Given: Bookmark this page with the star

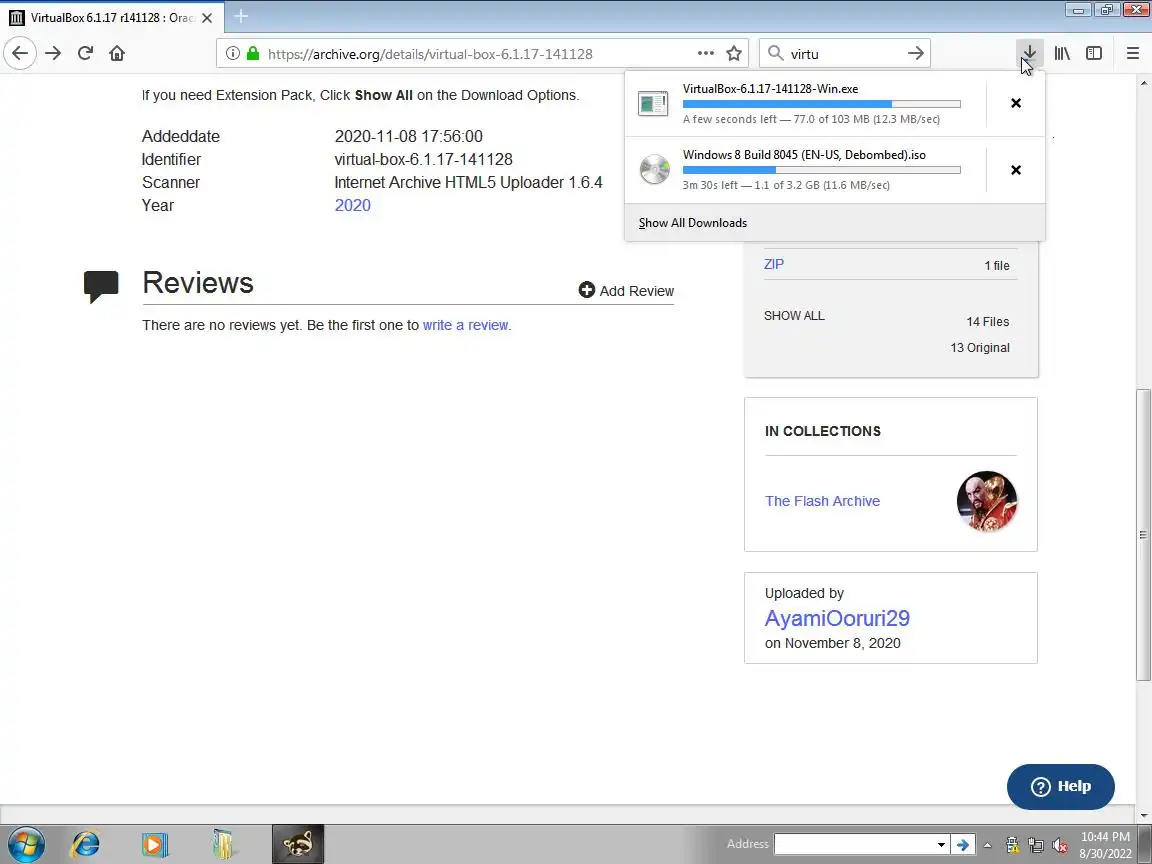Looking at the screenshot, I should tap(733, 54).
